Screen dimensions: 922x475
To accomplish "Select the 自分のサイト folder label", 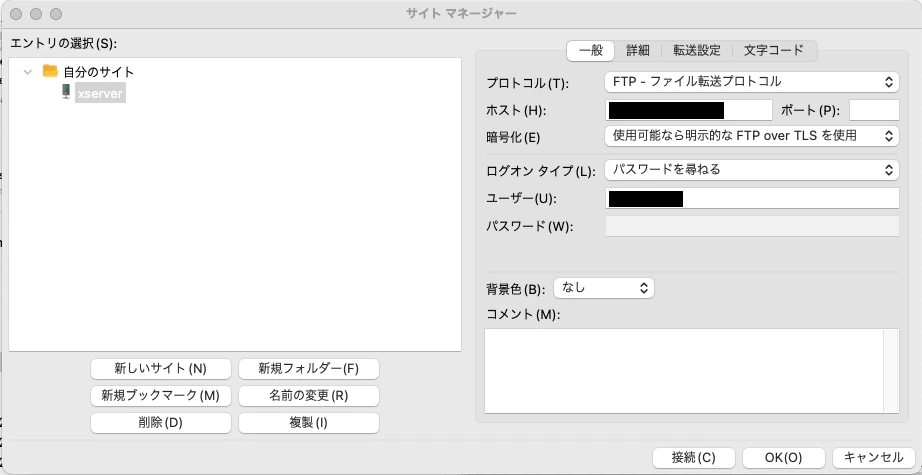I will (x=99, y=72).
